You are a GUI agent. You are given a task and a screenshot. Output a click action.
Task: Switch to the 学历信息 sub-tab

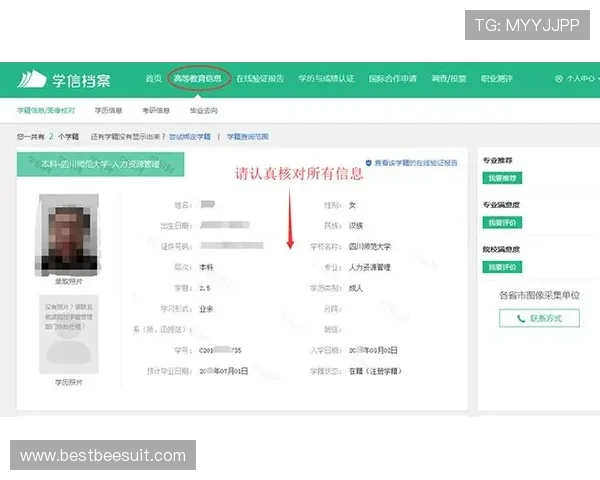coord(108,110)
